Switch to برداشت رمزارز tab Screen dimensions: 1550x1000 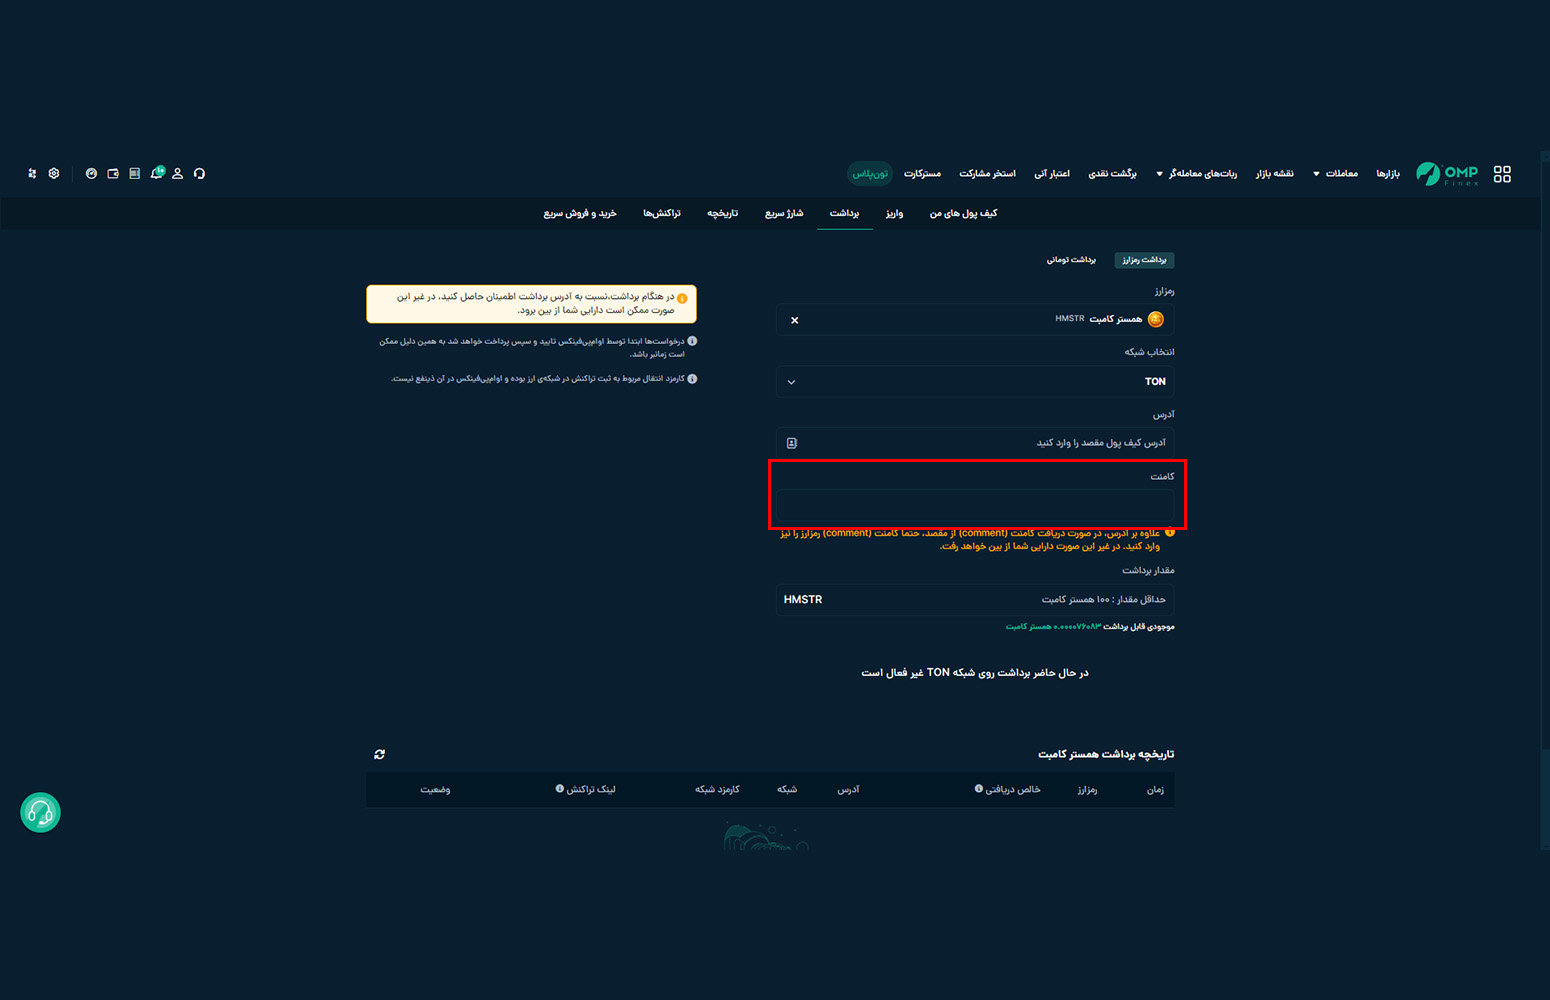1144,260
